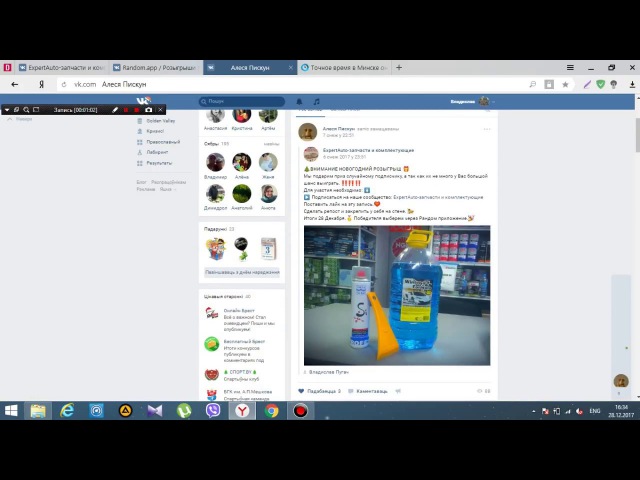This screenshot has height=480, width=640.
Task: Click Каментаваць comment button
Action: tap(368, 391)
